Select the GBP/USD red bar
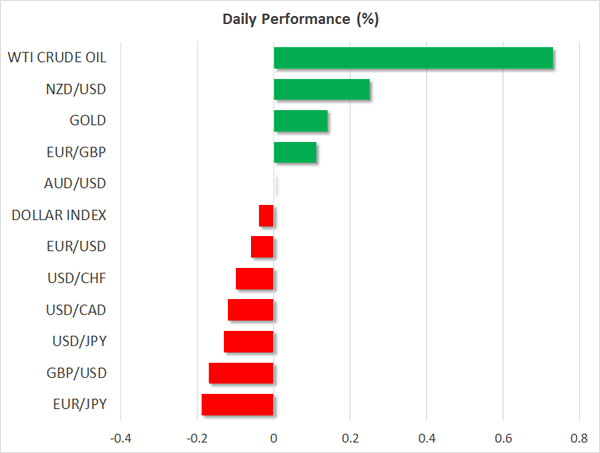Viewport: 600px width, 453px height. click(241, 373)
